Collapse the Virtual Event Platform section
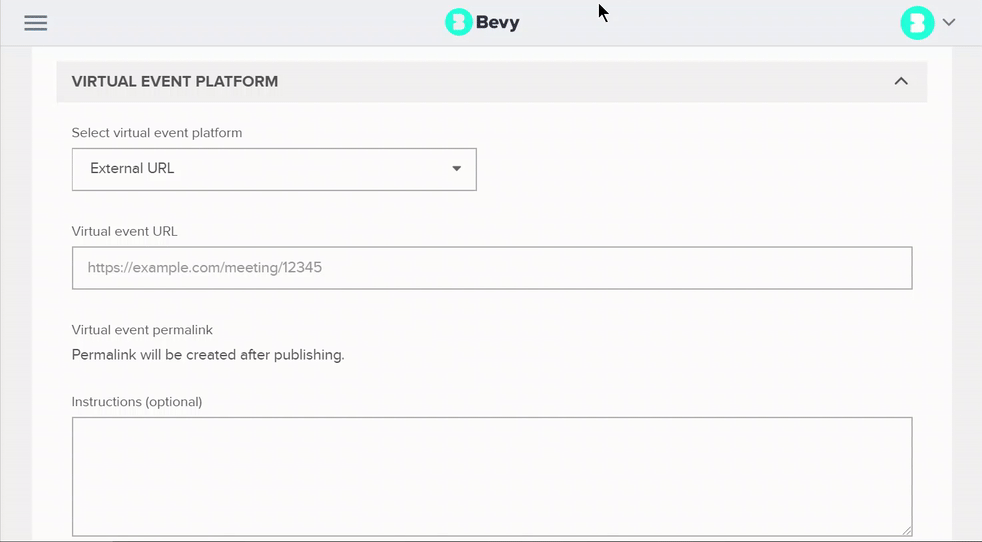The width and height of the screenshot is (982, 542). point(901,81)
